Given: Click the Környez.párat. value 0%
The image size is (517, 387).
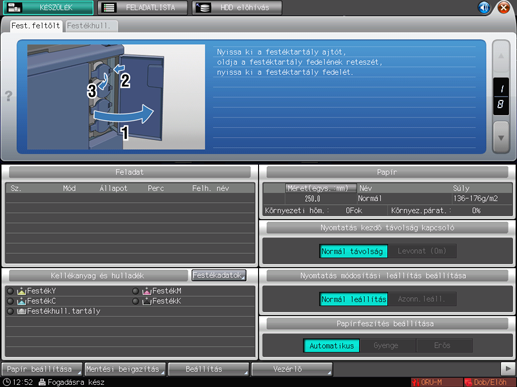Looking at the screenshot, I should tap(476, 211).
